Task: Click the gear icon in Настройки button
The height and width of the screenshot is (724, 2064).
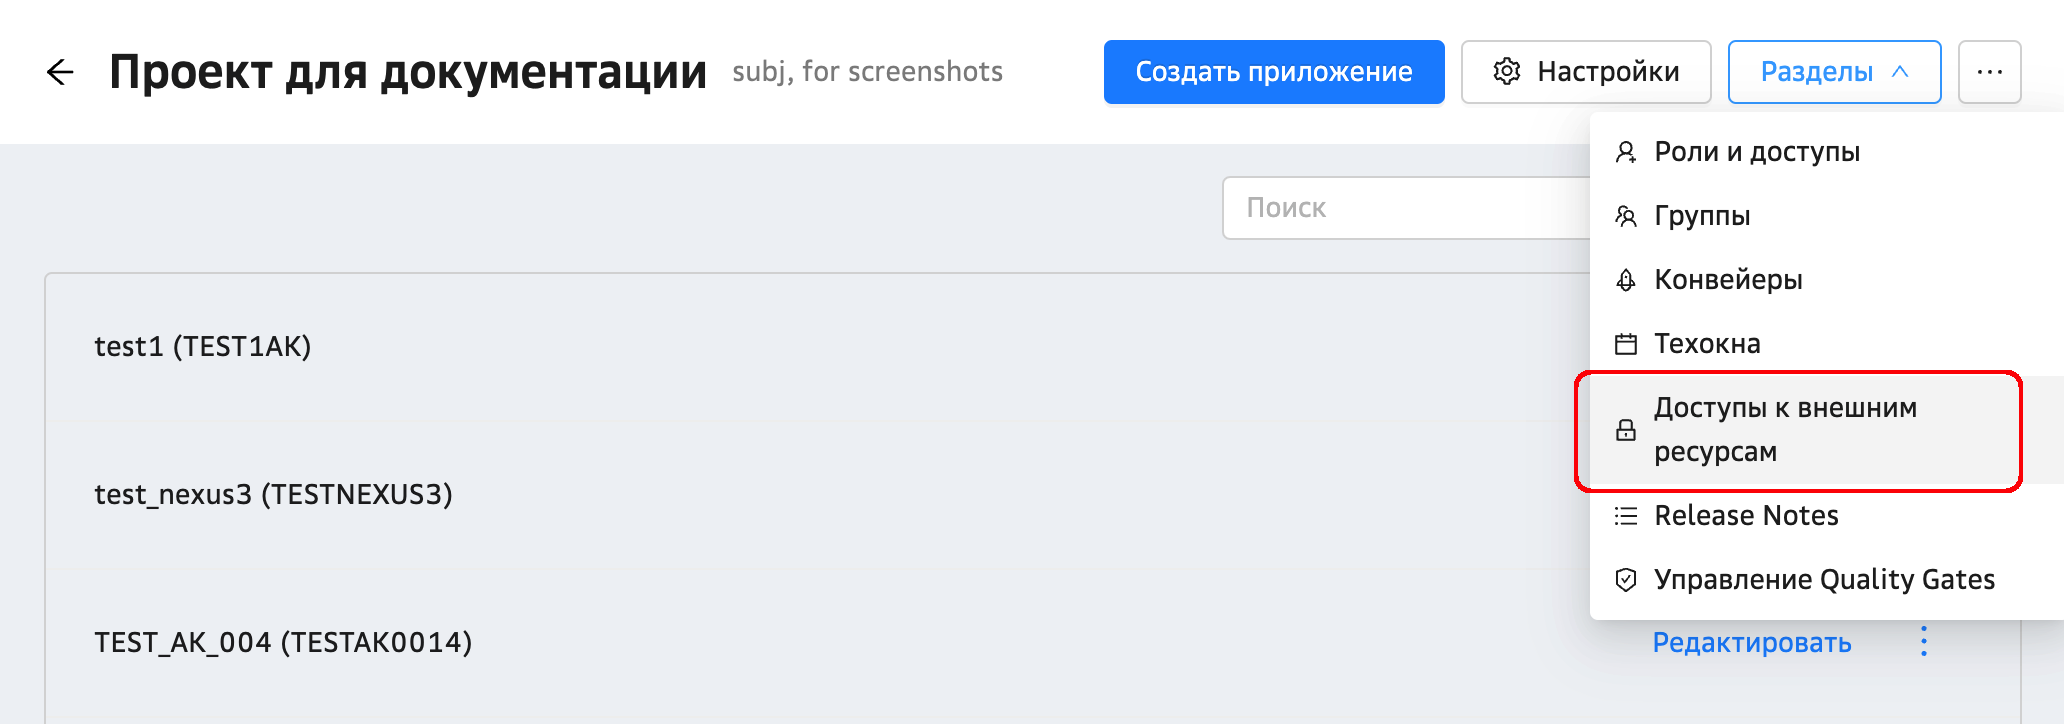Action: point(1506,72)
